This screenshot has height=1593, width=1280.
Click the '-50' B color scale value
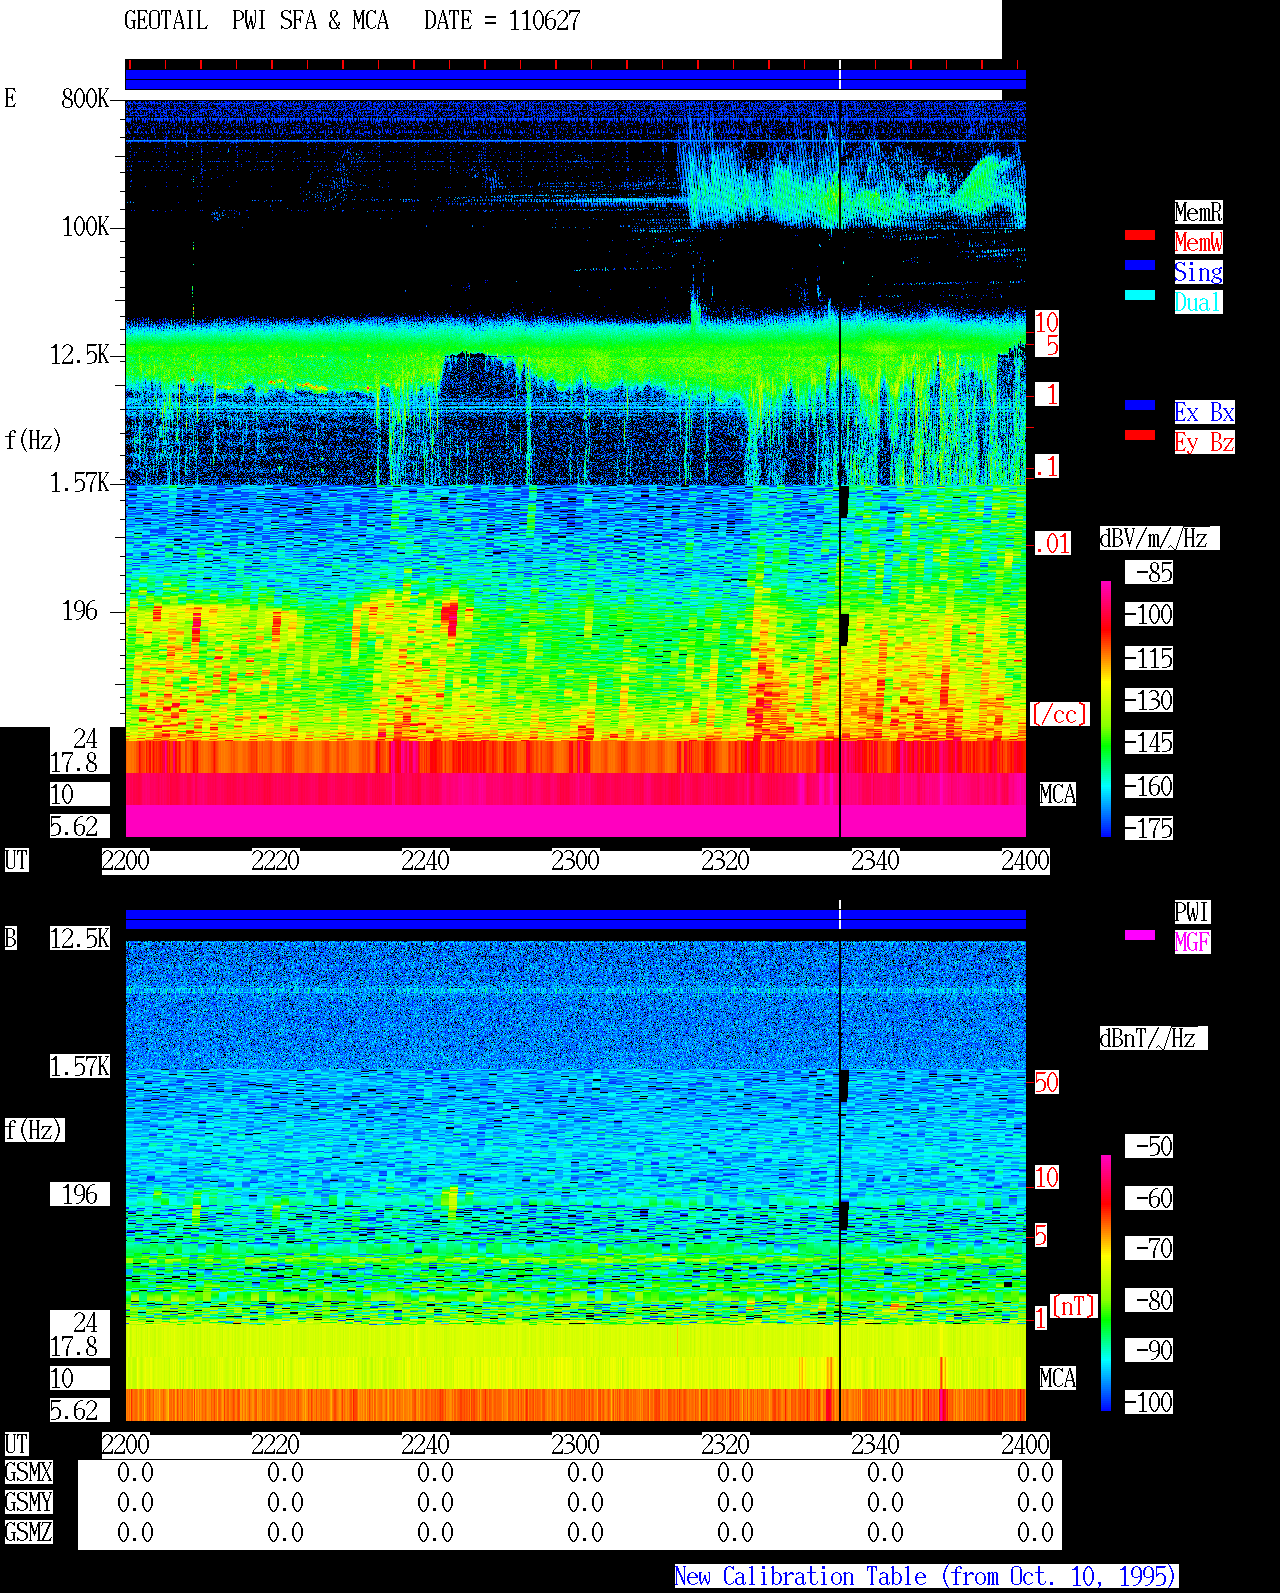1150,1146
